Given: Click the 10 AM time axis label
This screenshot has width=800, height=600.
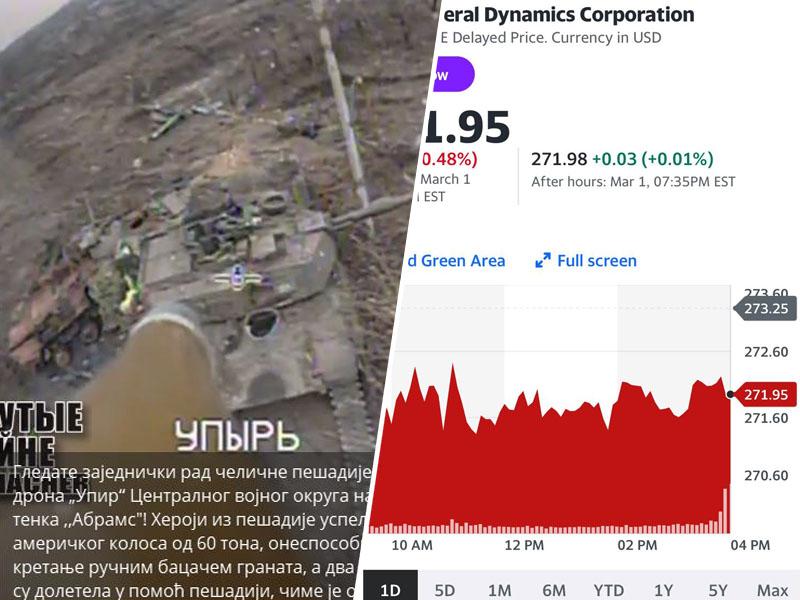Looking at the screenshot, I should pyautogui.click(x=411, y=545).
